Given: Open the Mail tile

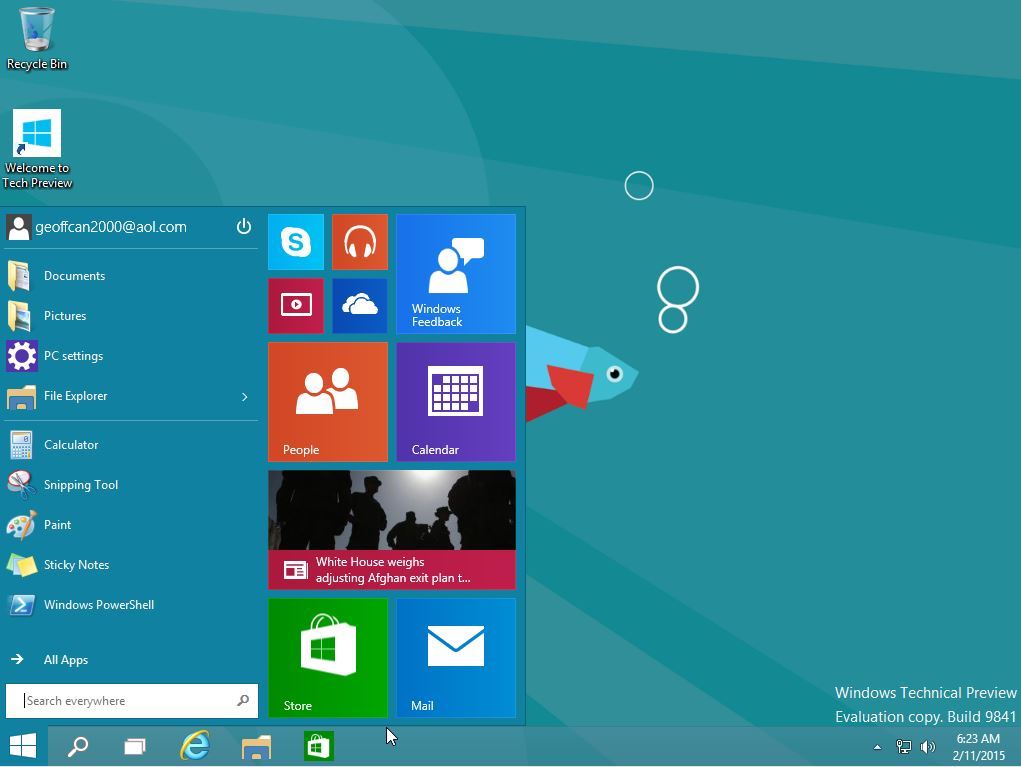Looking at the screenshot, I should coord(456,658).
